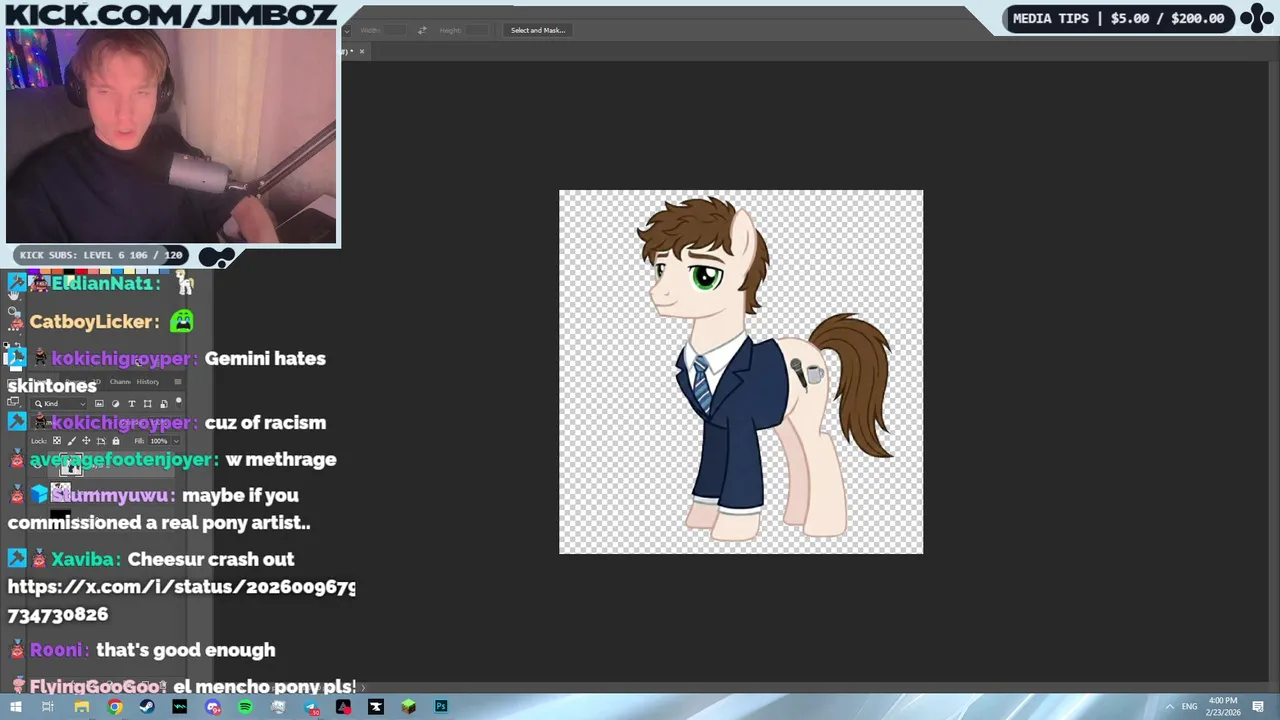Viewport: 1280px width, 720px height.
Task: Filter layers by shape layers icon
Action: (148, 404)
